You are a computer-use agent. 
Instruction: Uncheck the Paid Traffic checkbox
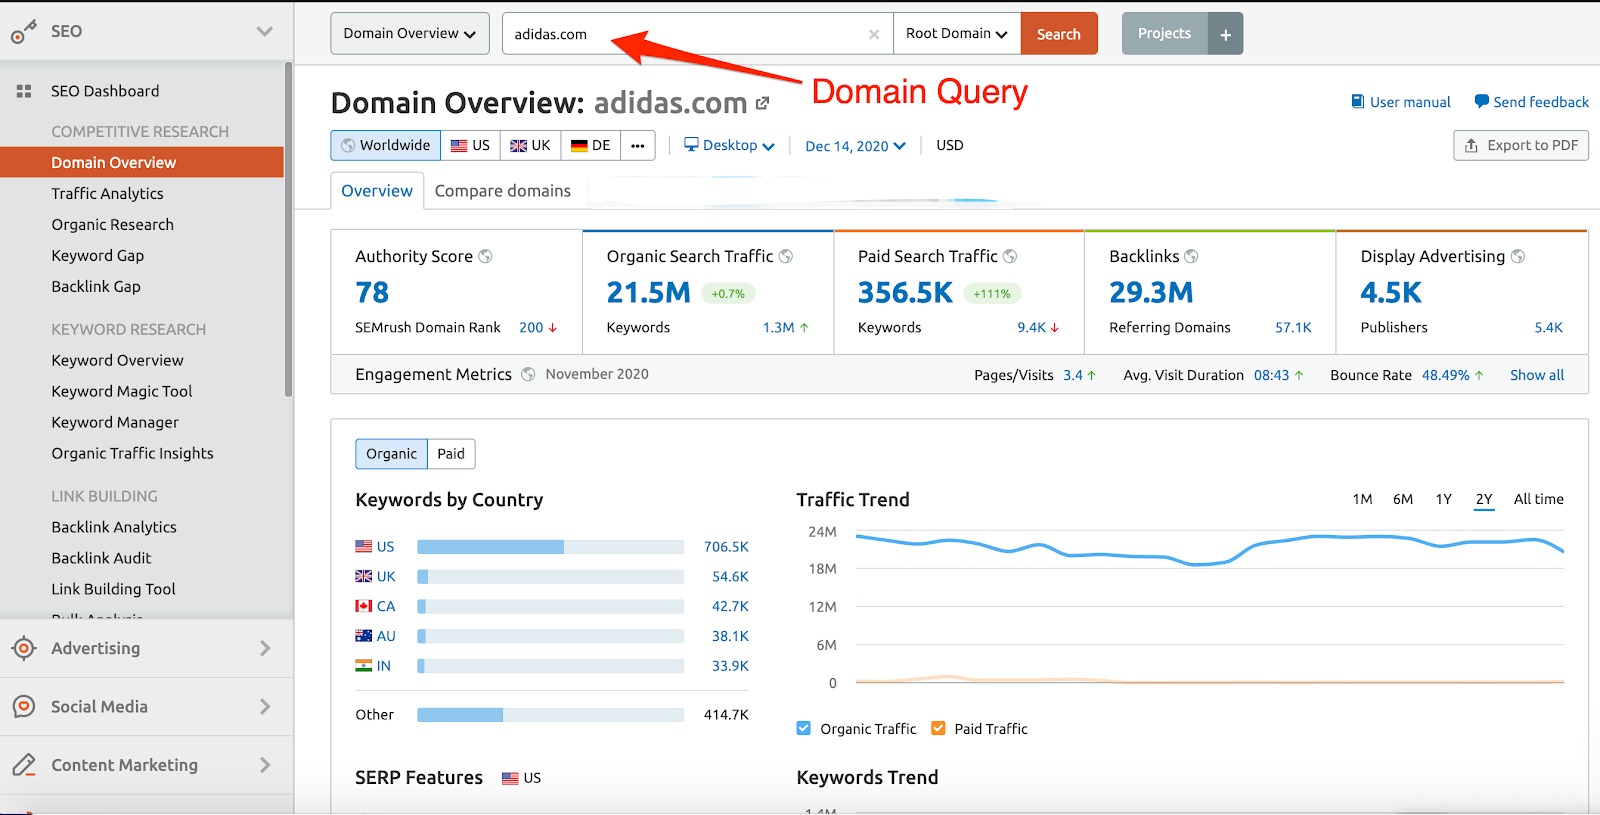[x=938, y=728]
